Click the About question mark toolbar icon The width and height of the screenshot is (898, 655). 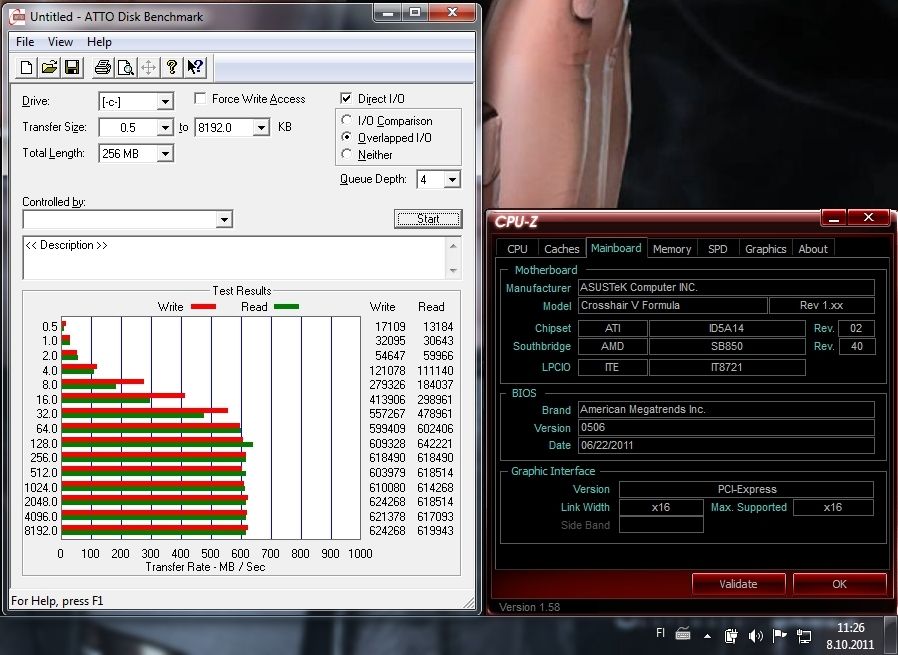coord(171,68)
